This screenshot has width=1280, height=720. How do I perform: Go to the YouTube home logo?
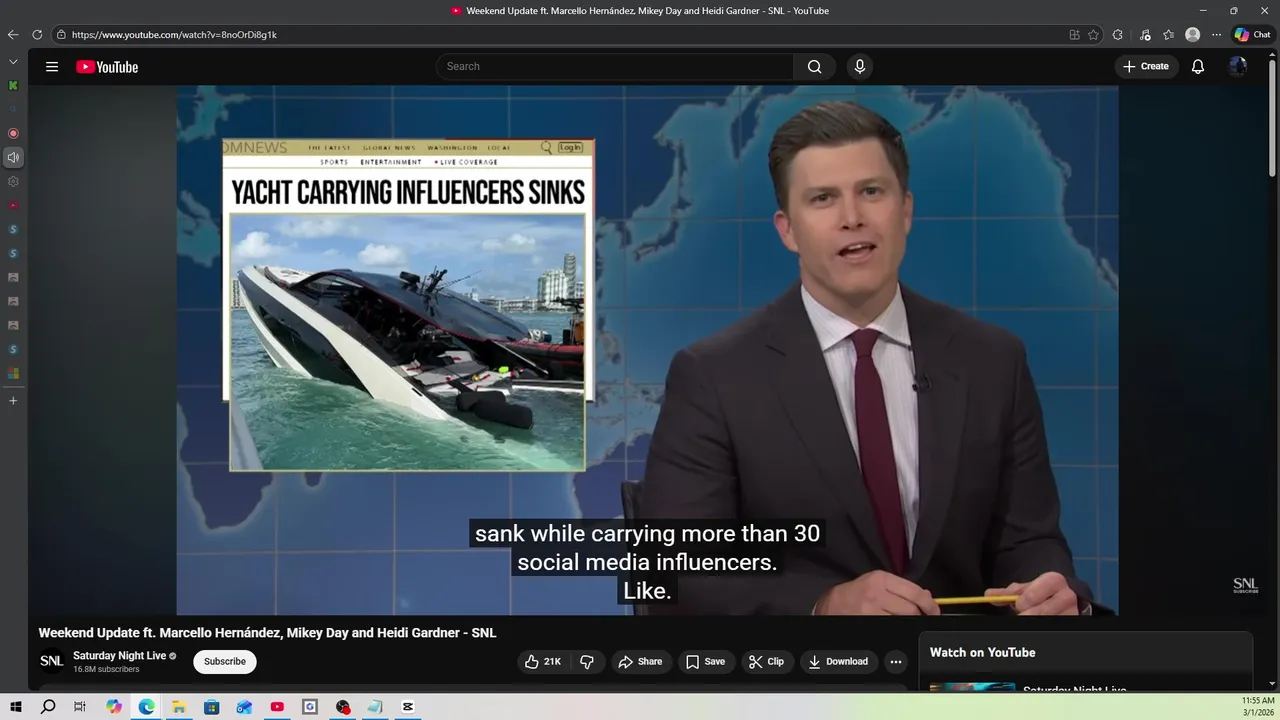click(107, 67)
